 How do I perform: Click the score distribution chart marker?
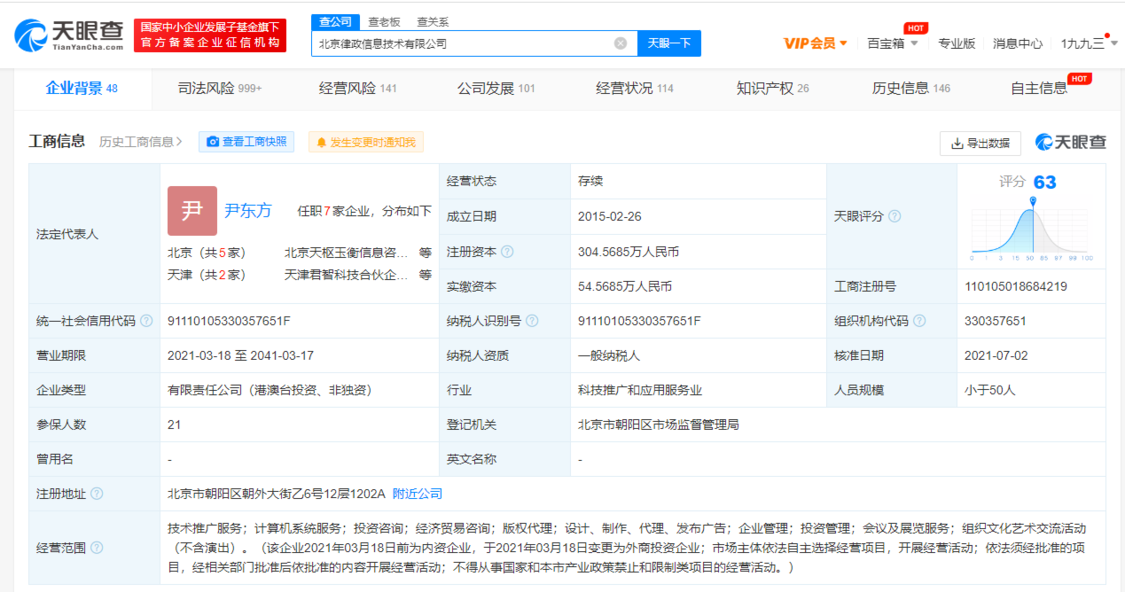pos(1032,202)
